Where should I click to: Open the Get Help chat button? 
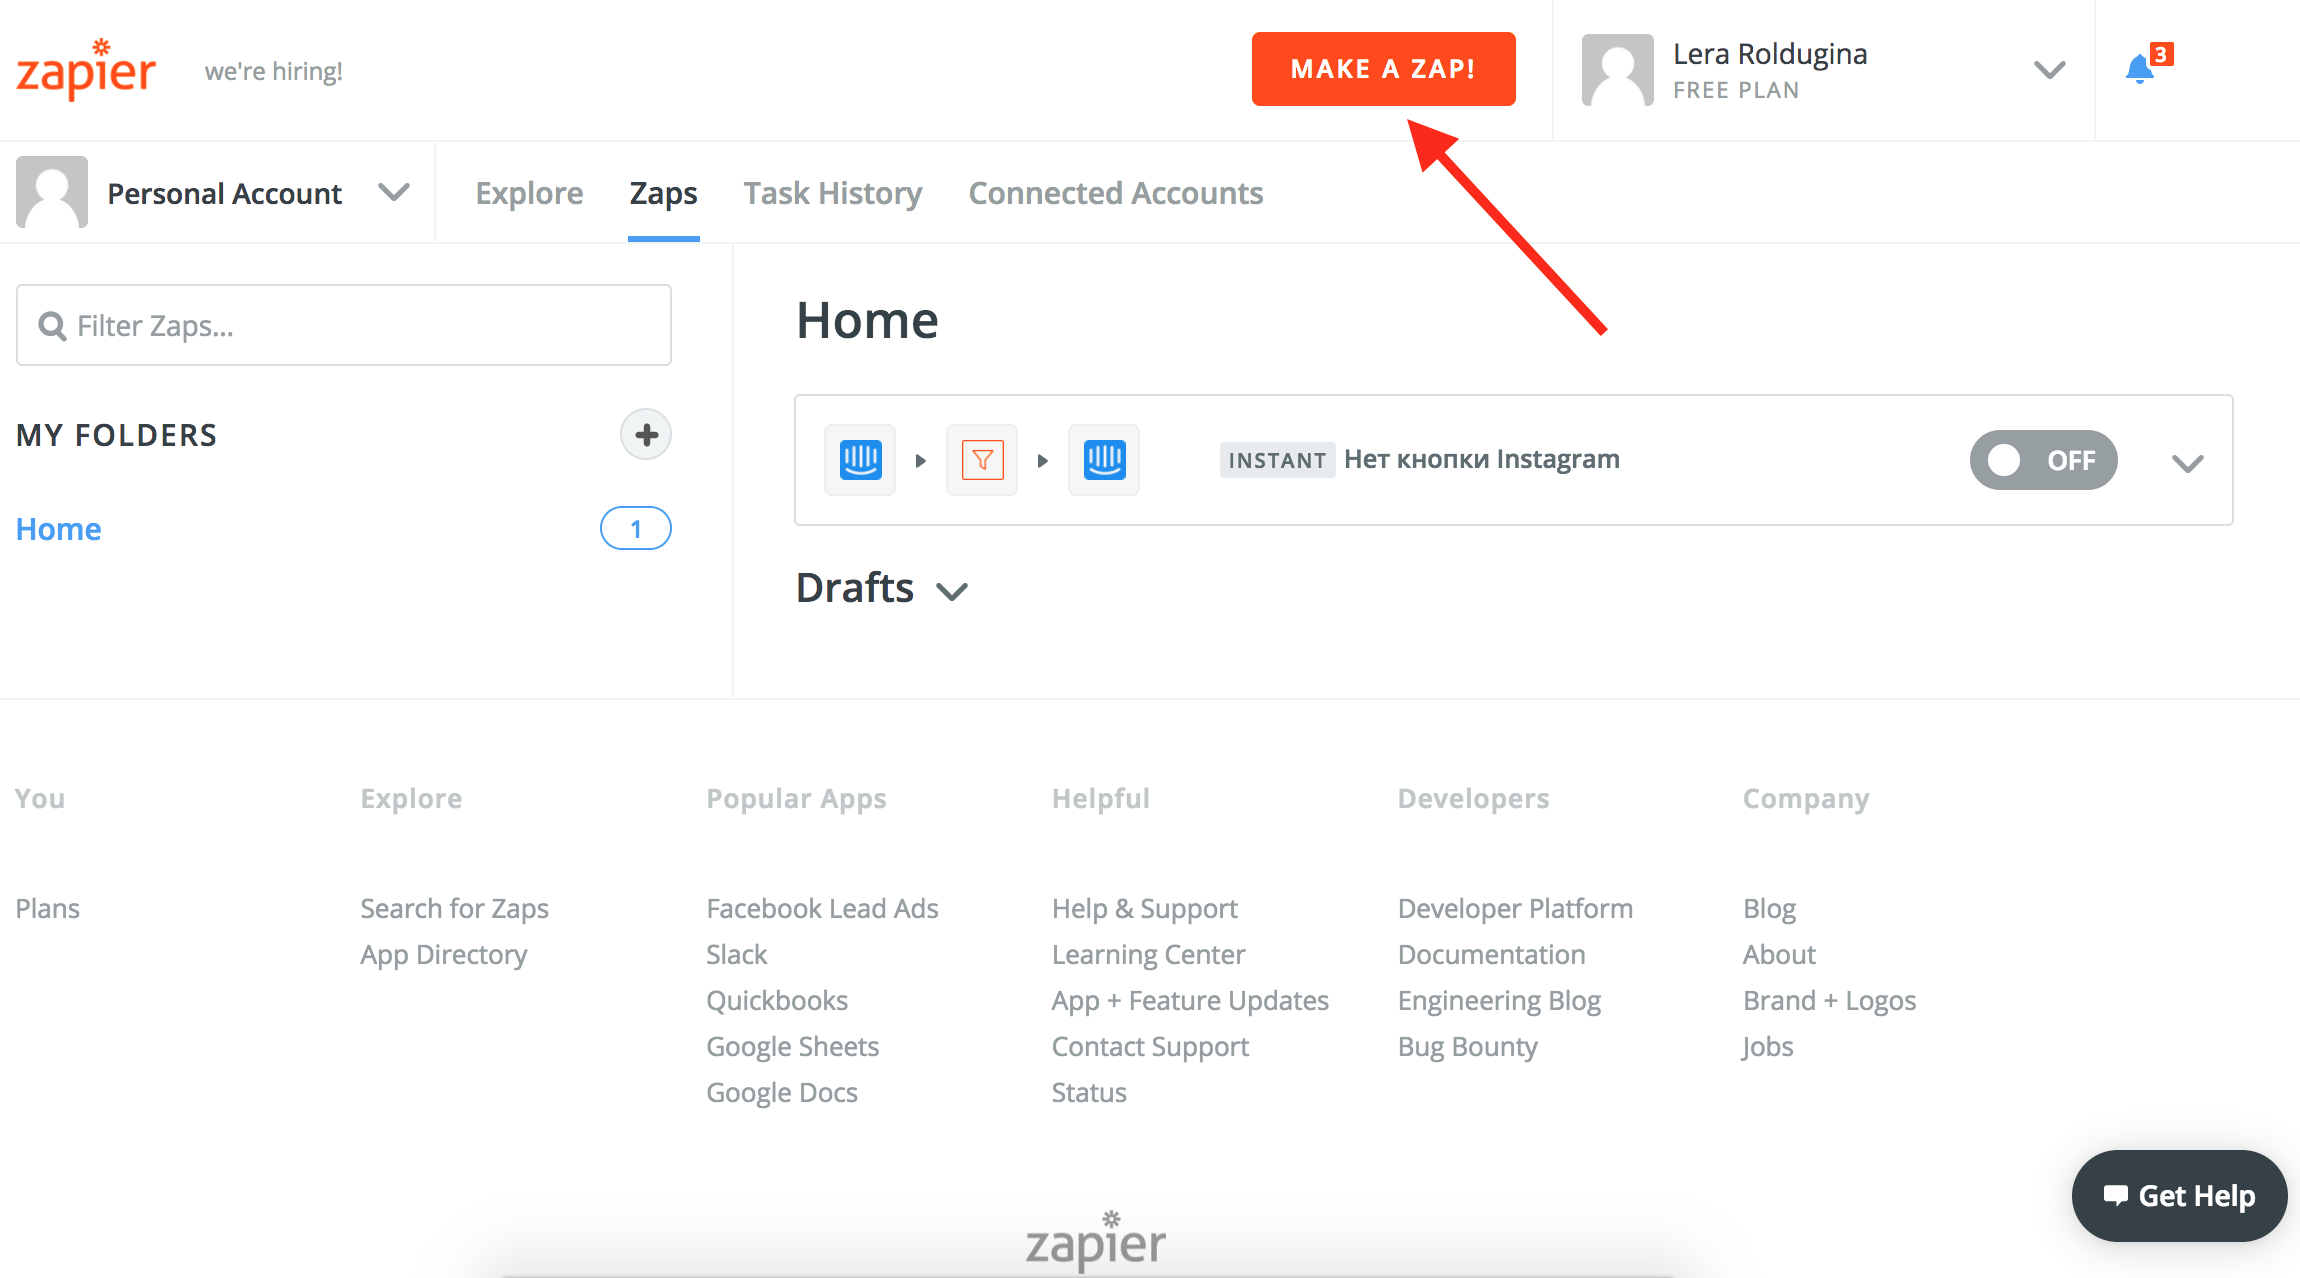pyautogui.click(x=2179, y=1196)
